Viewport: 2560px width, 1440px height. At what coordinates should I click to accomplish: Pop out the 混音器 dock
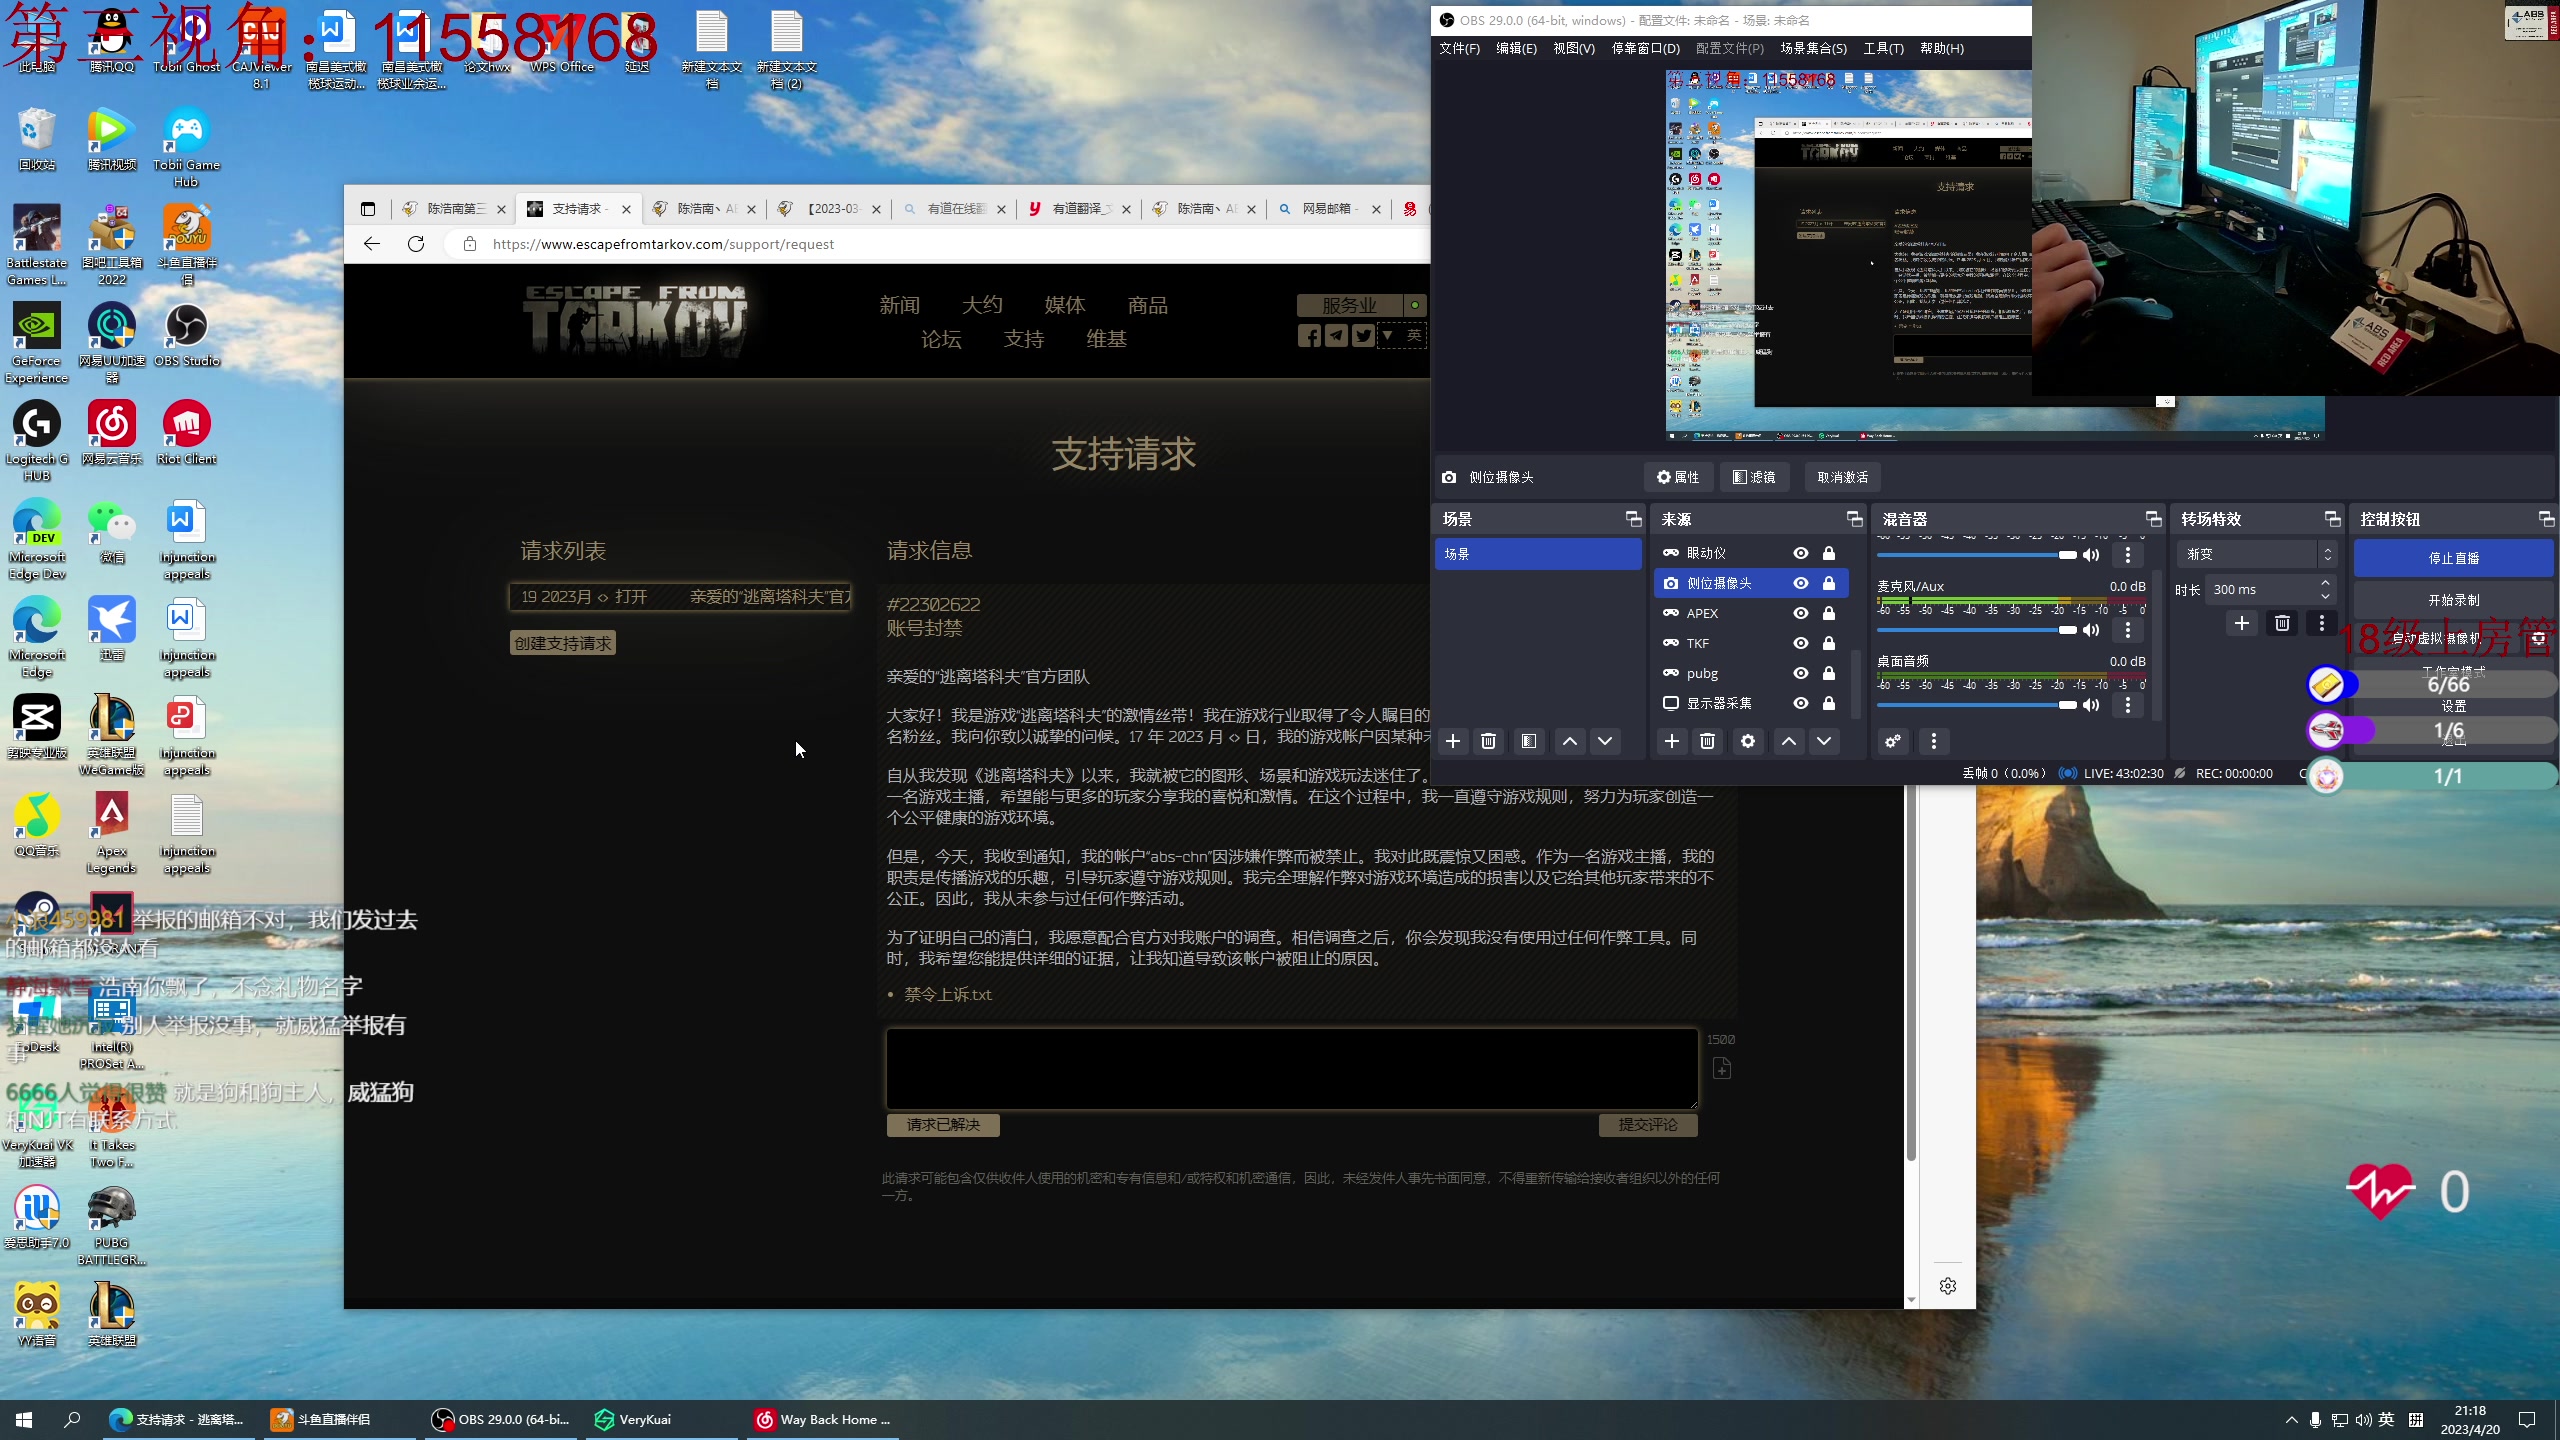(2153, 519)
